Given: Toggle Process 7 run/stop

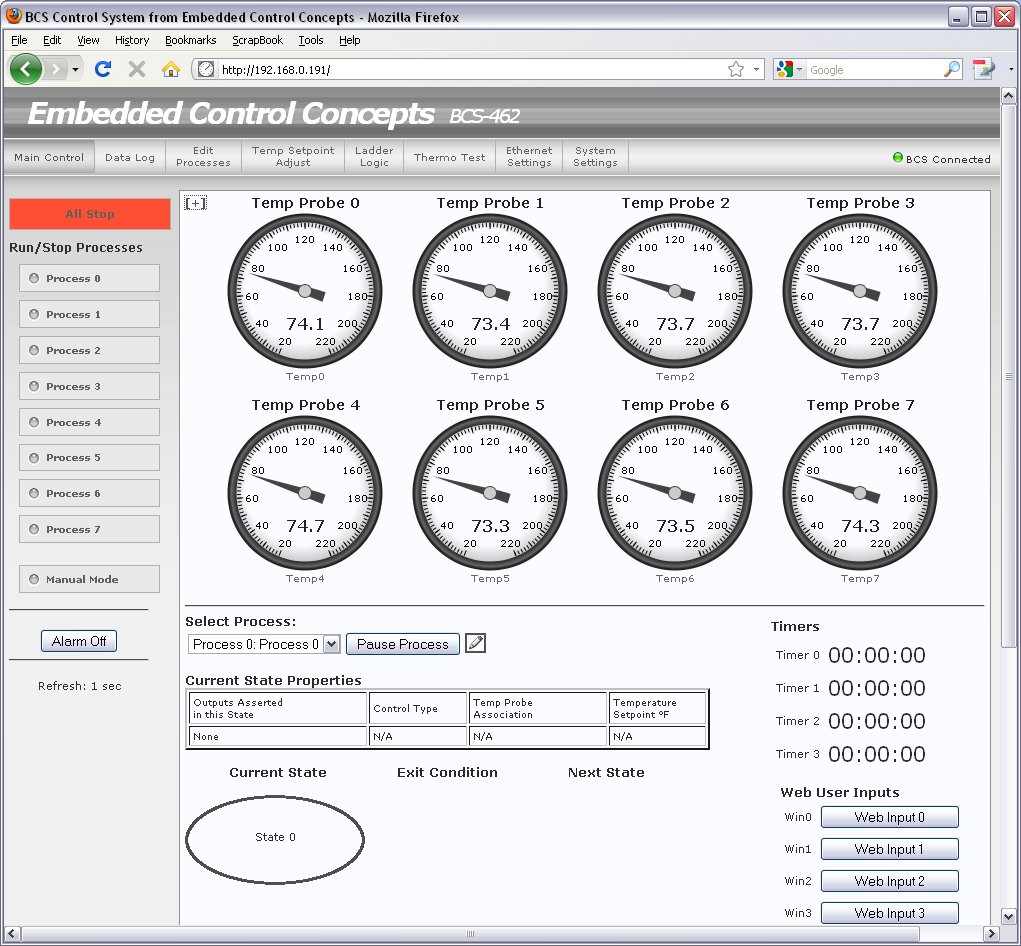Looking at the screenshot, I should pos(89,529).
